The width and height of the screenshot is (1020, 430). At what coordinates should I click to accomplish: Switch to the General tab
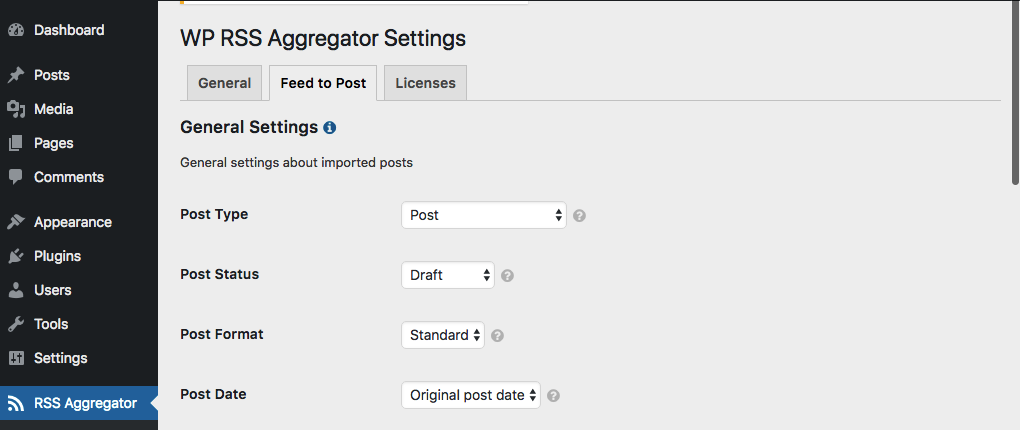click(x=224, y=83)
